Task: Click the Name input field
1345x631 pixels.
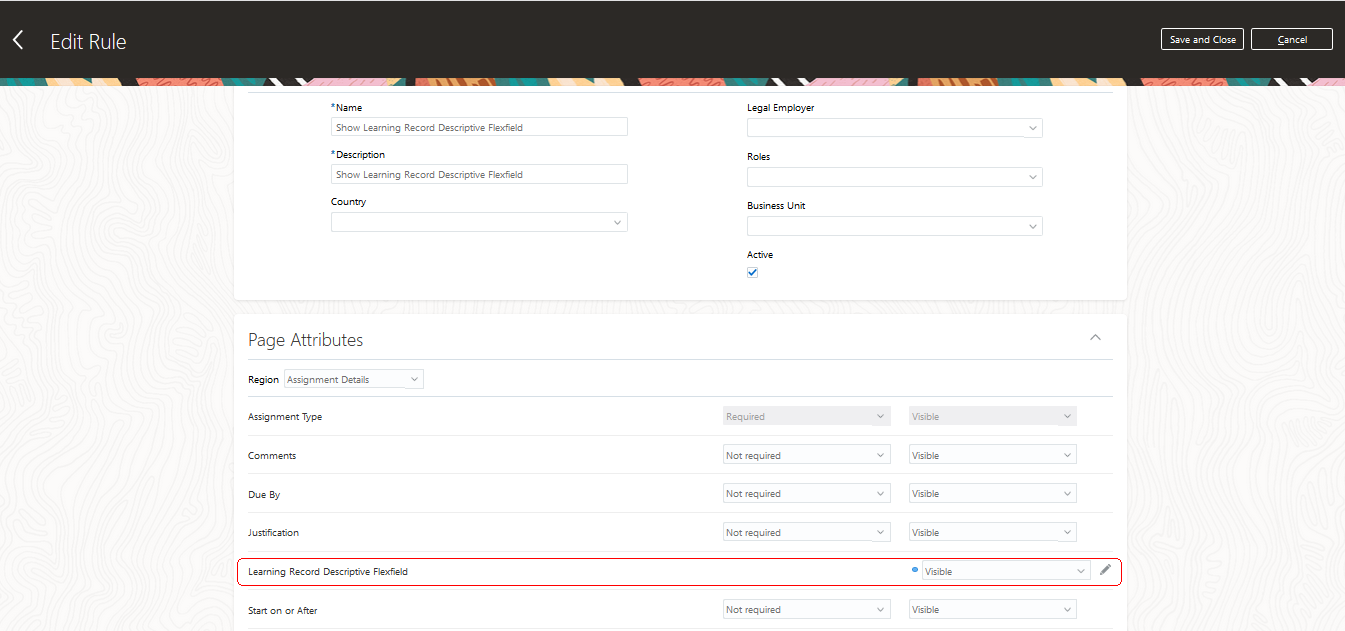Action: 479,127
